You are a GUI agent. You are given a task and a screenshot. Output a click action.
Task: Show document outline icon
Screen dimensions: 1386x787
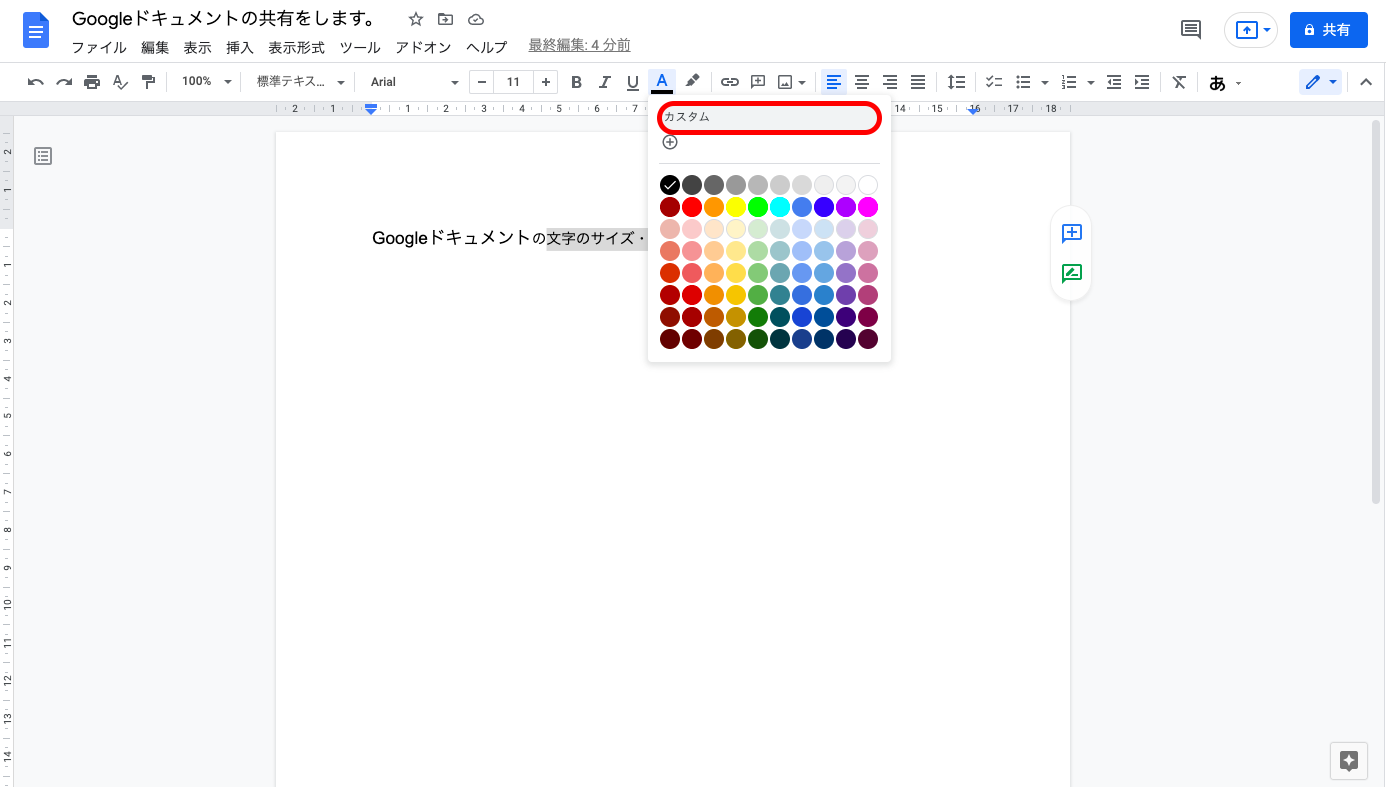pyautogui.click(x=43, y=155)
